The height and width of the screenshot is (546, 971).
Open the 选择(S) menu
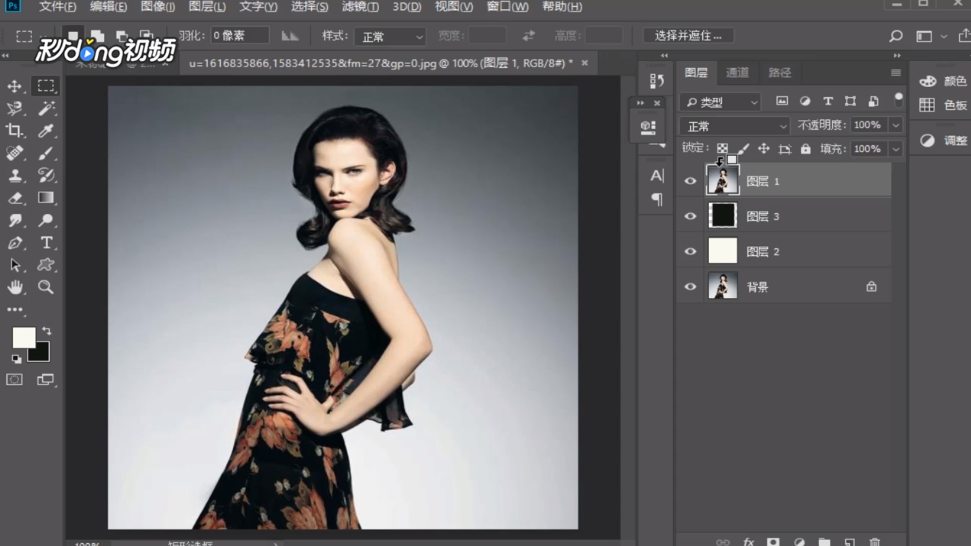[310, 7]
